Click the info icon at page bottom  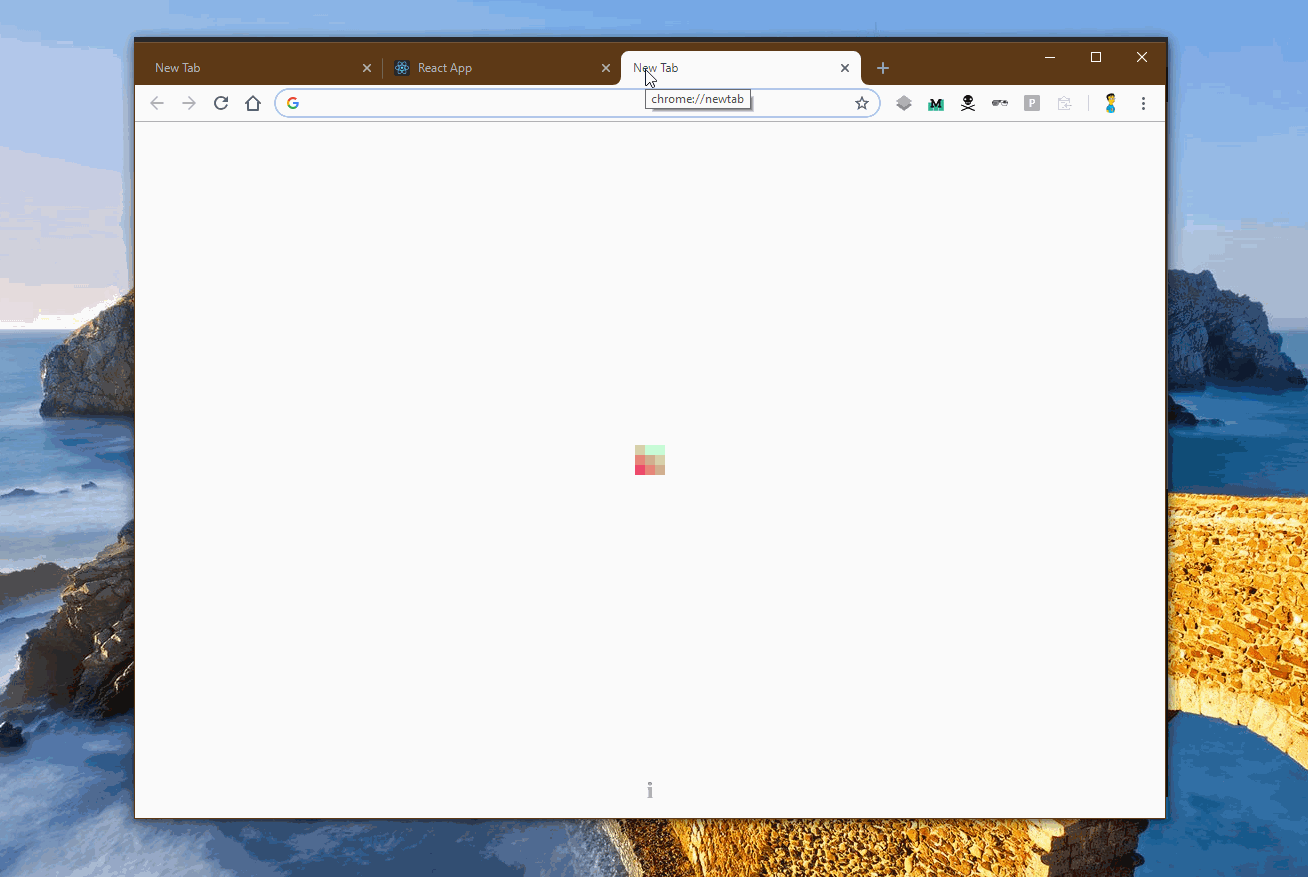coord(649,789)
